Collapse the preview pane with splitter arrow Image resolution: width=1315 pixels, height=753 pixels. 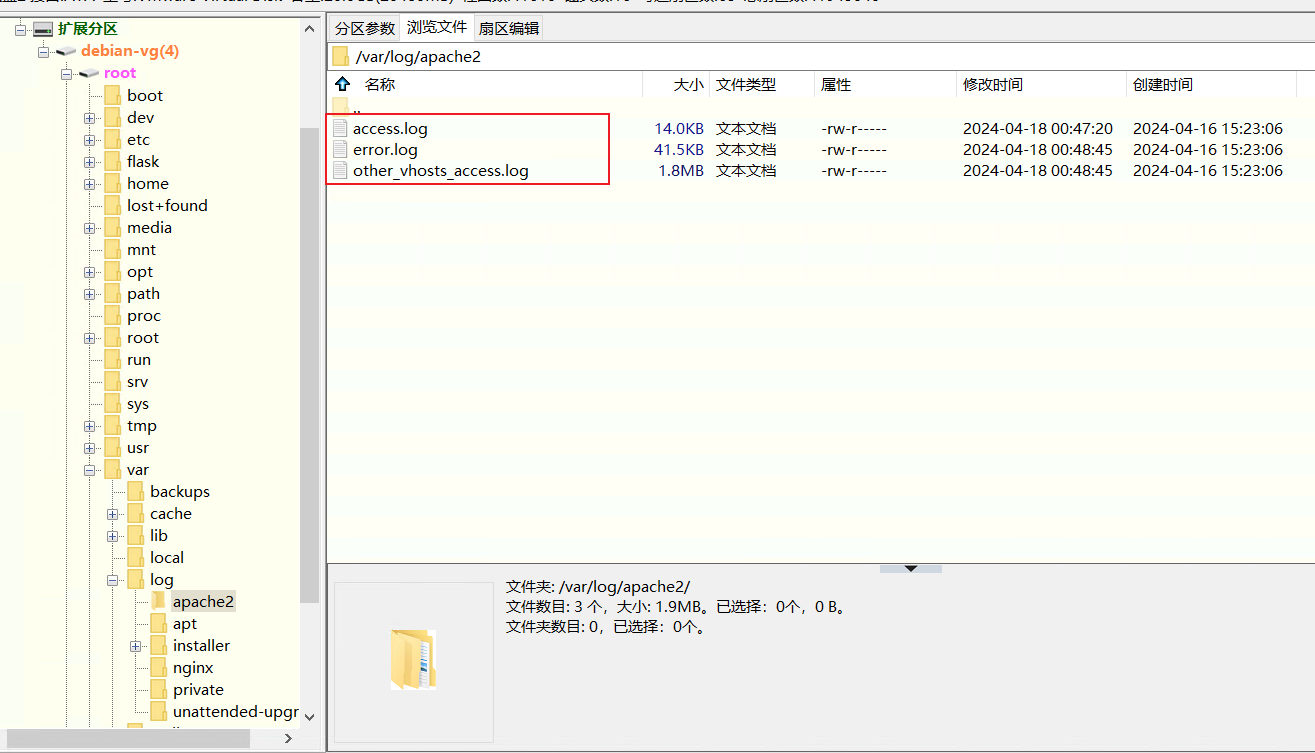click(911, 568)
